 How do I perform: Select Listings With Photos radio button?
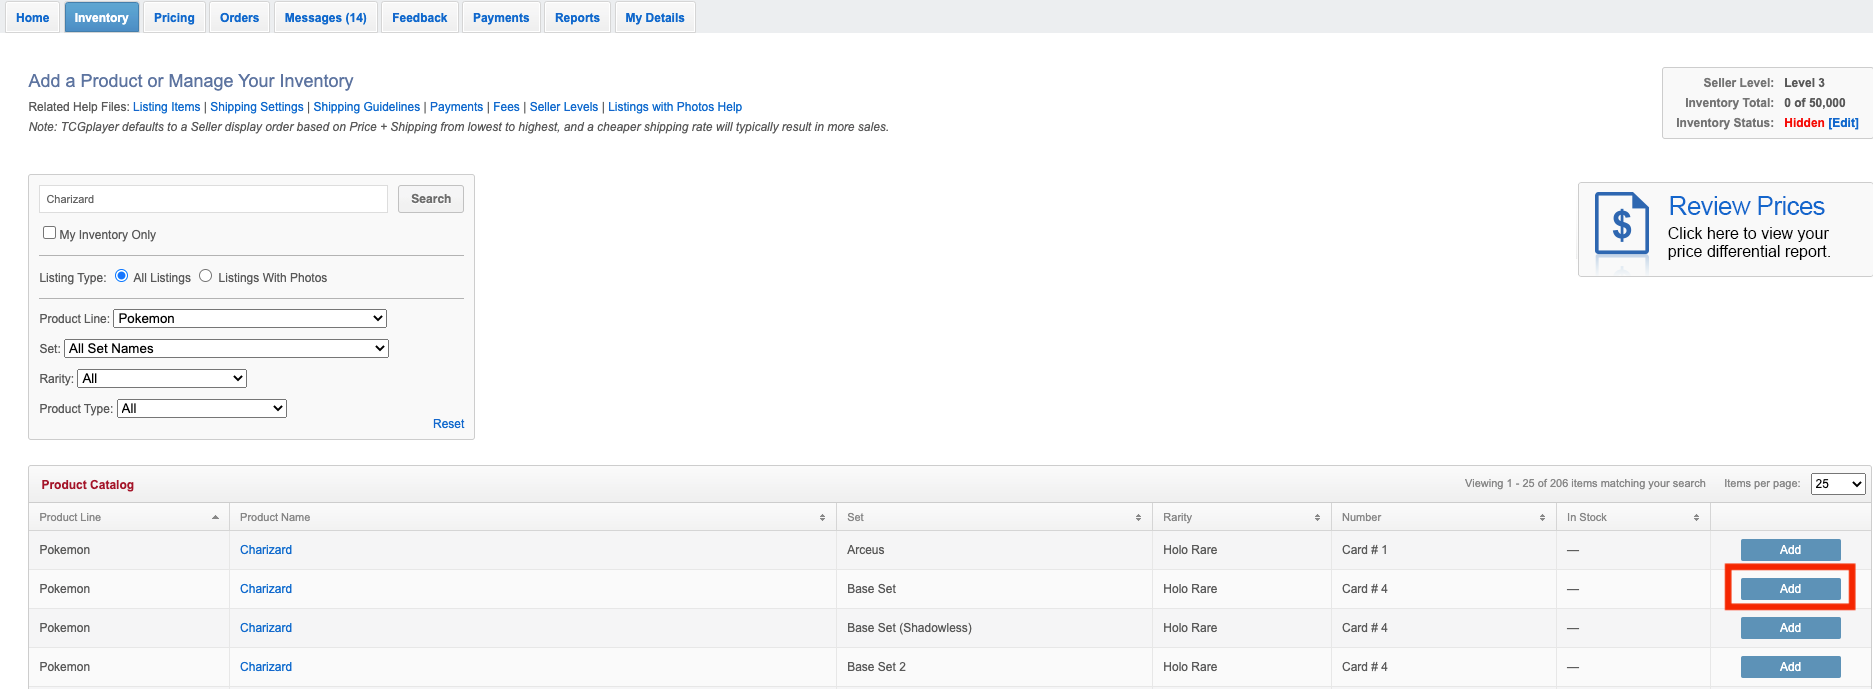coord(206,276)
